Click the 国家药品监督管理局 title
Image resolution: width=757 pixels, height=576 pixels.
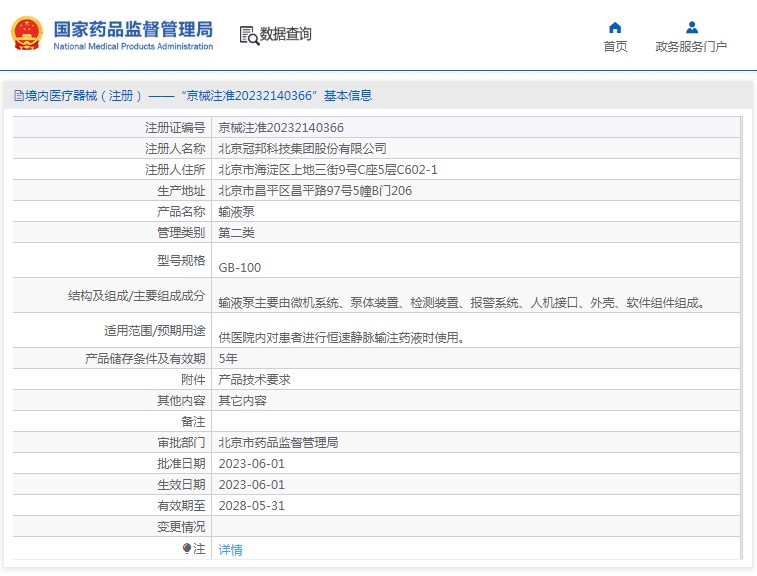[133, 29]
